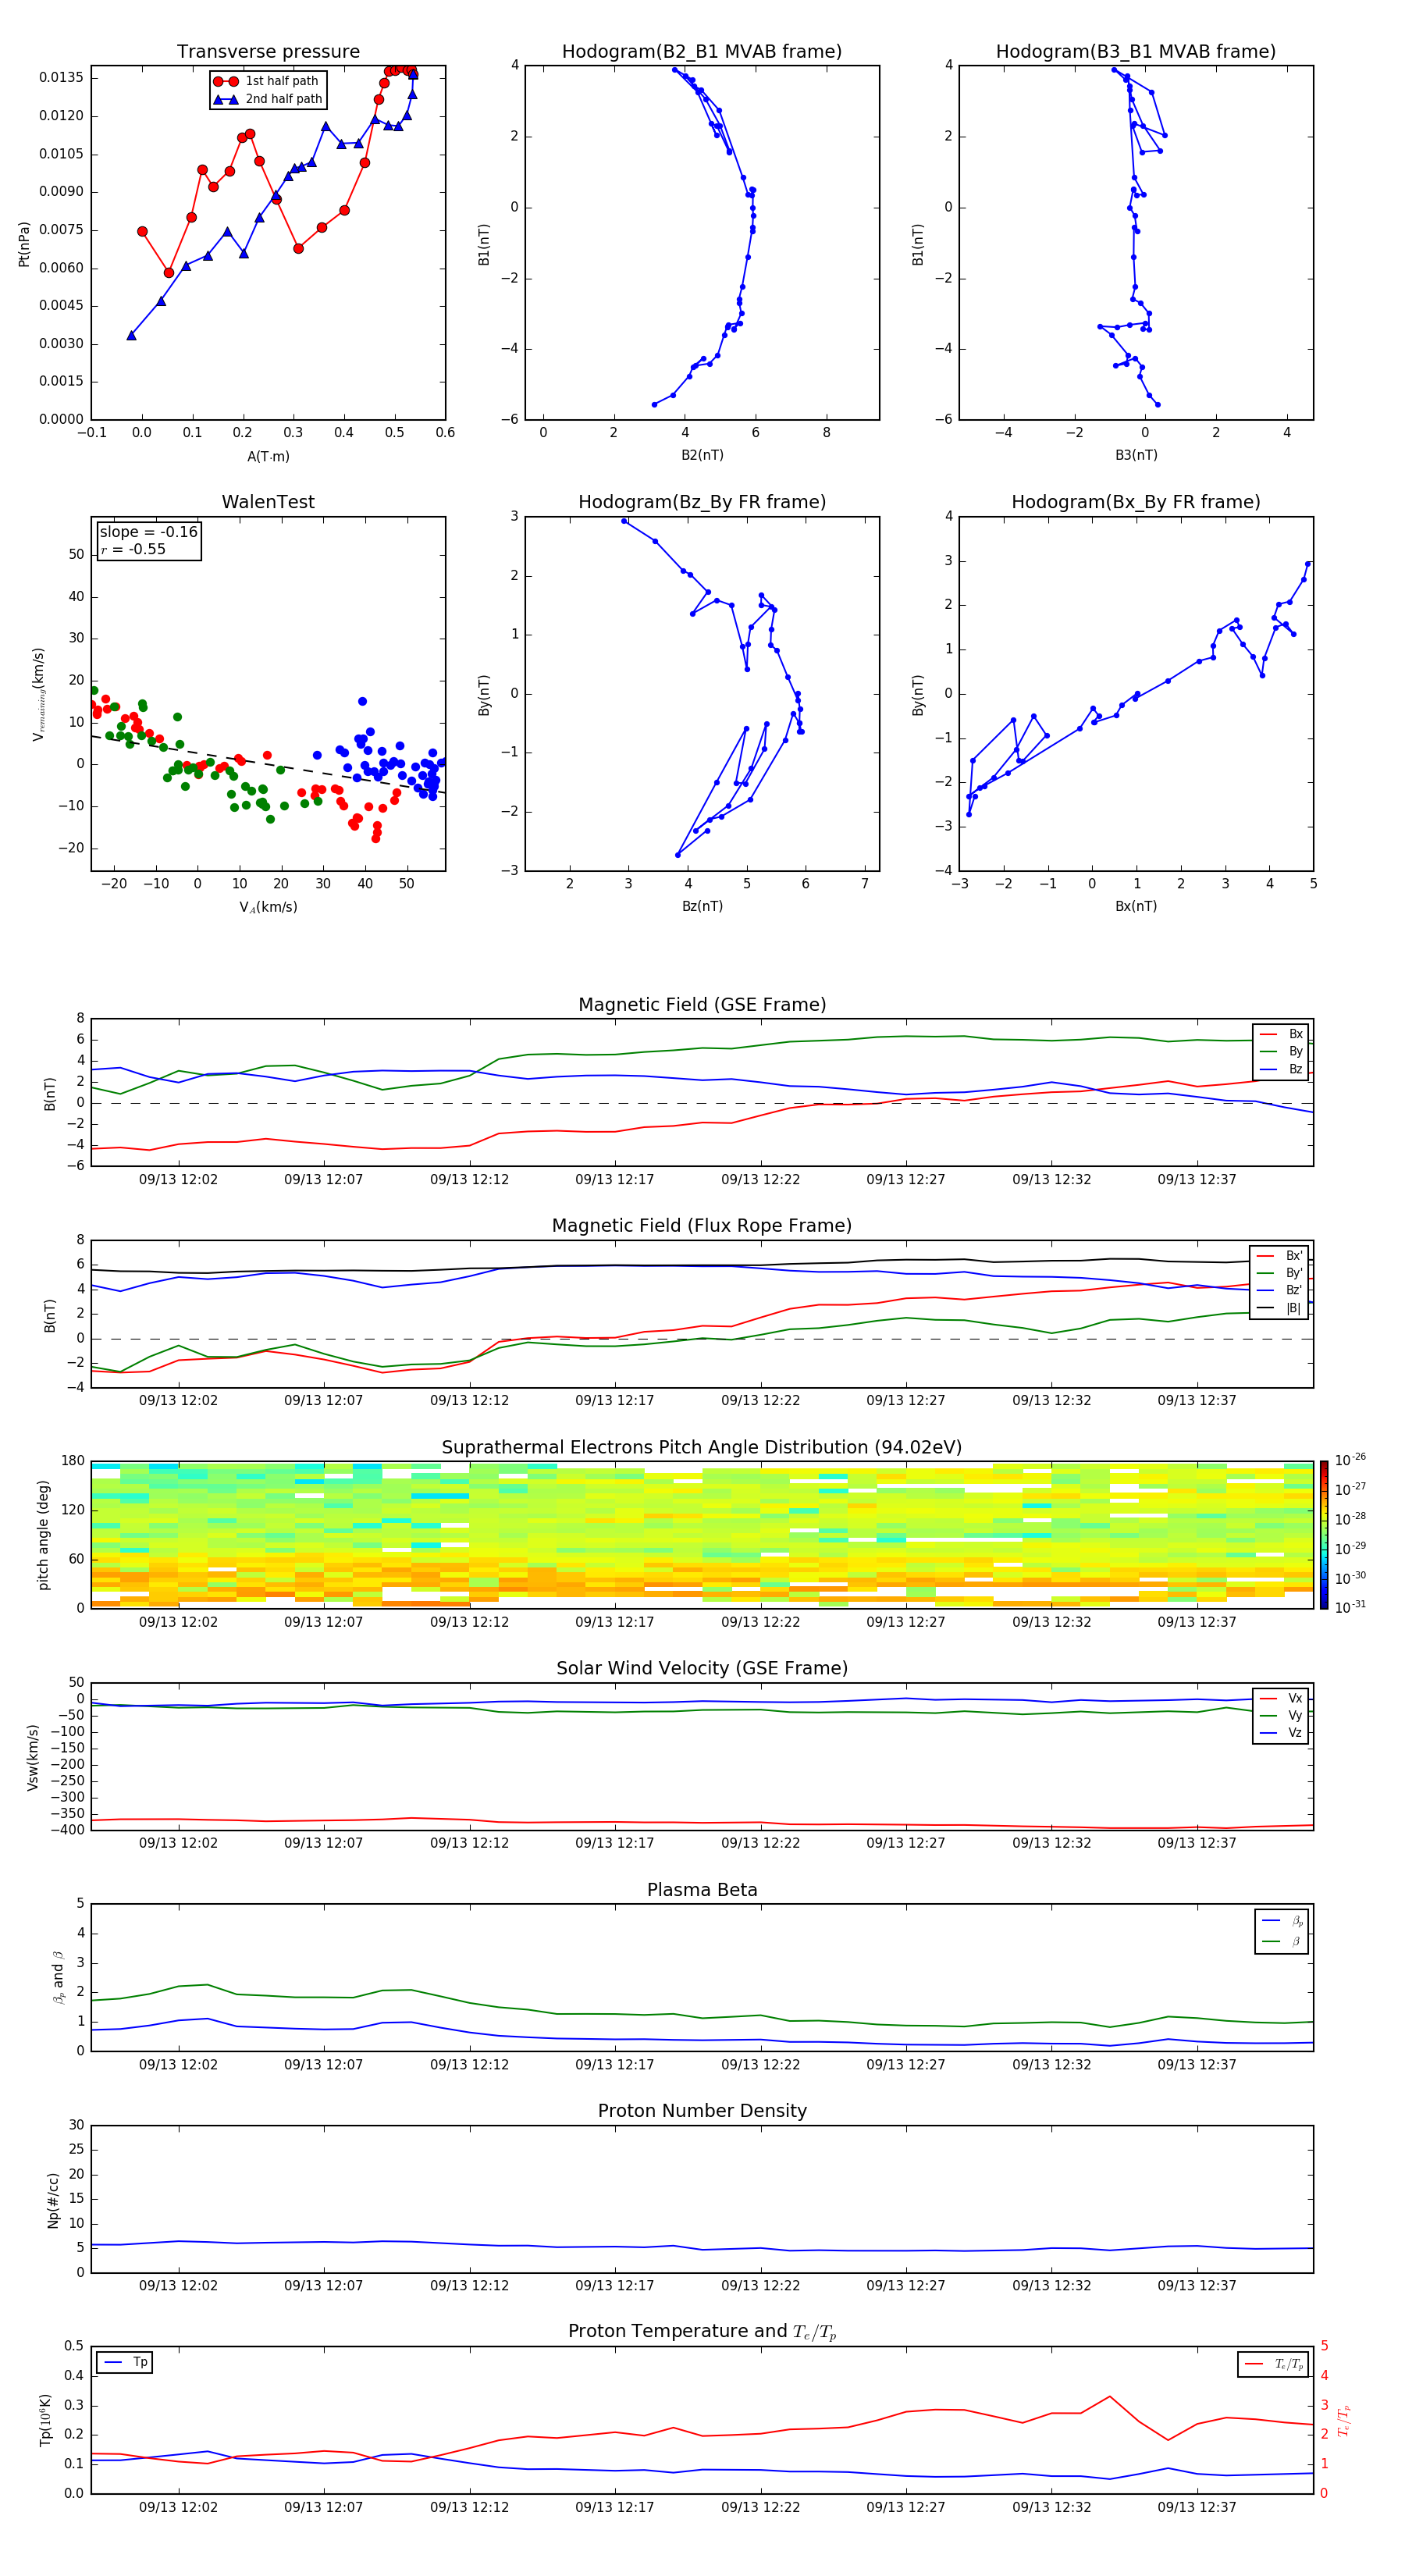Click 'Magnetic Field (GSE Frame)' title
This screenshot has height=2576, width=1405.
pos(702,1005)
